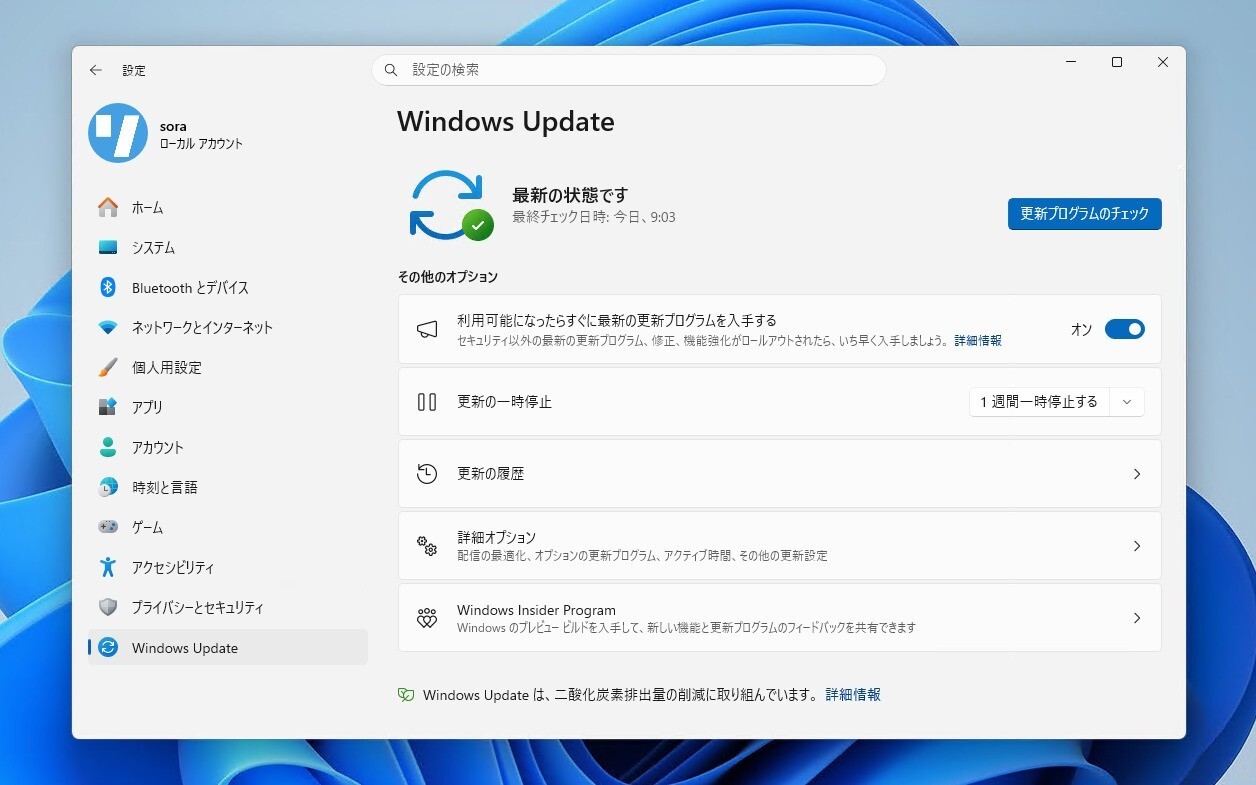The image size is (1256, 785).
Task: Click the Windows Insider Program hearts icon
Action: click(427, 618)
